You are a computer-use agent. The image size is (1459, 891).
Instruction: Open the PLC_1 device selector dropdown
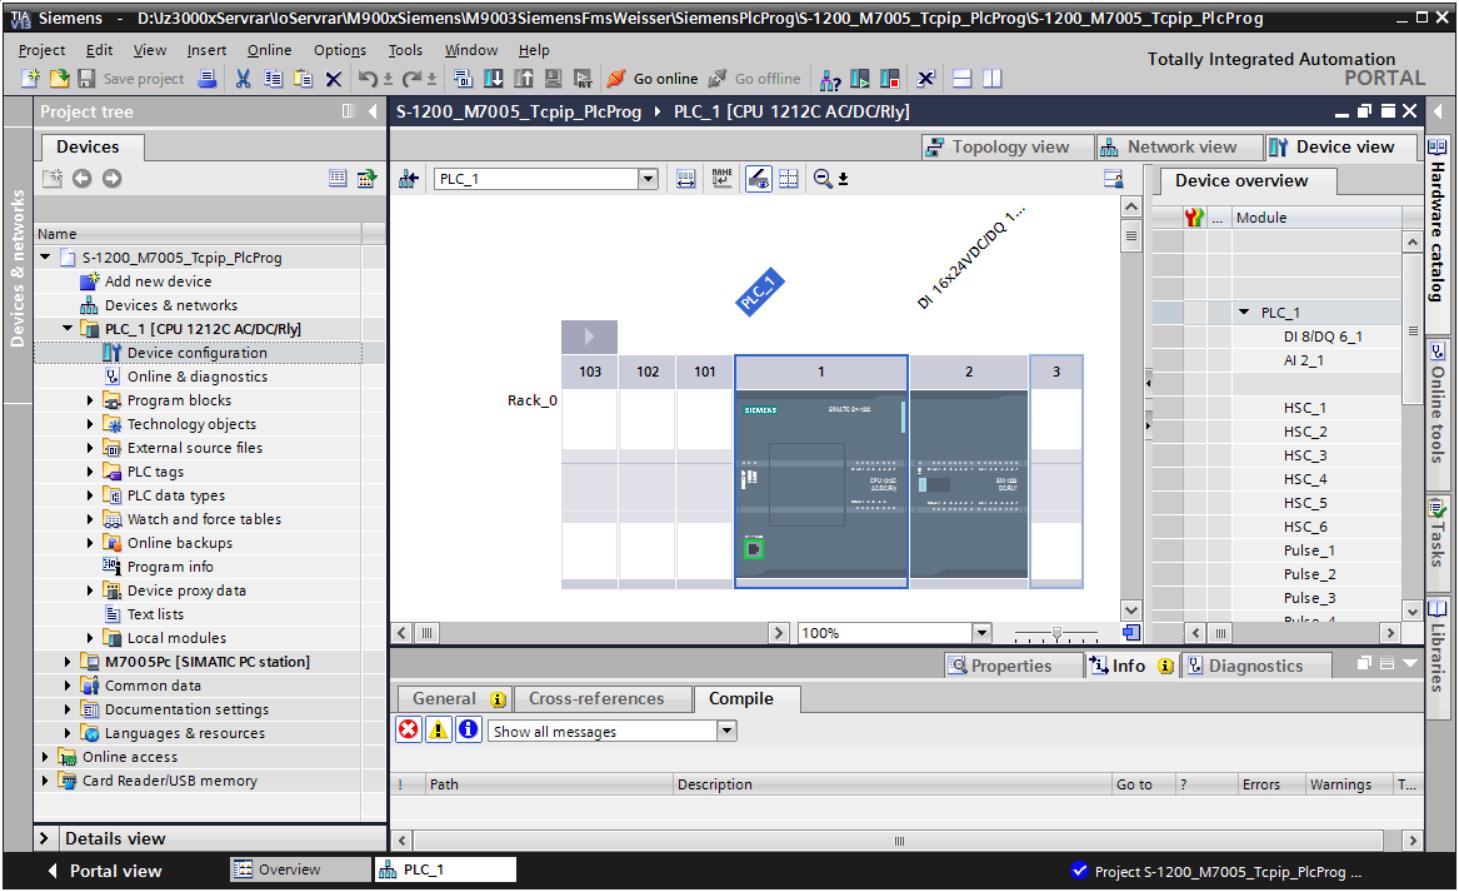click(648, 179)
